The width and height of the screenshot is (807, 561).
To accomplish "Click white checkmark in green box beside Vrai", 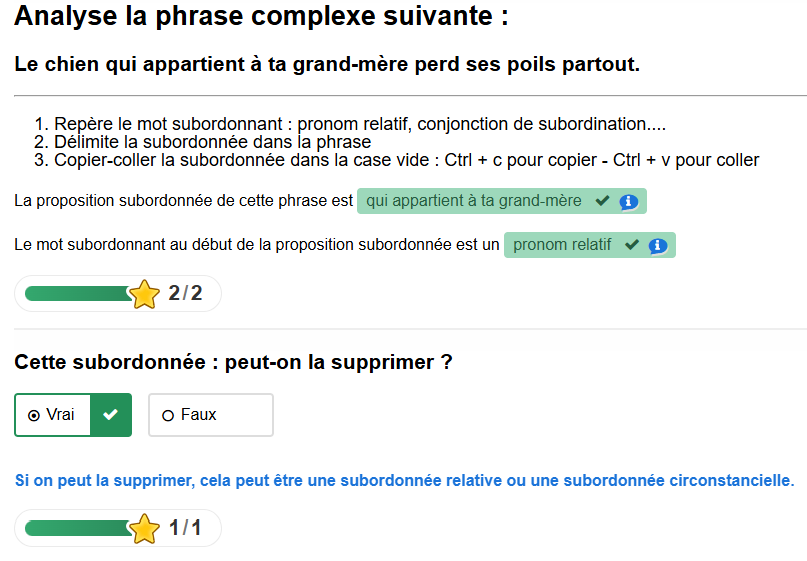I will 111,415.
